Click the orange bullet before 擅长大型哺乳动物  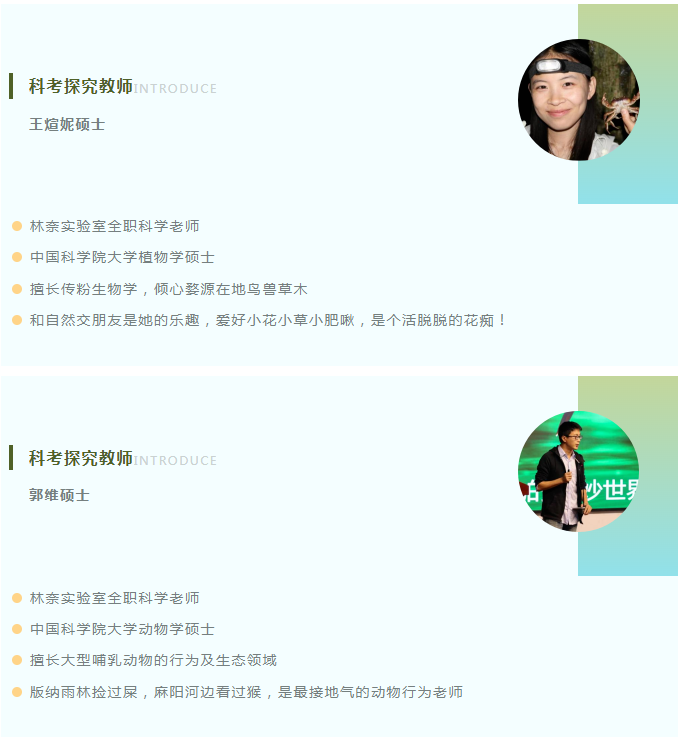pos(17,660)
